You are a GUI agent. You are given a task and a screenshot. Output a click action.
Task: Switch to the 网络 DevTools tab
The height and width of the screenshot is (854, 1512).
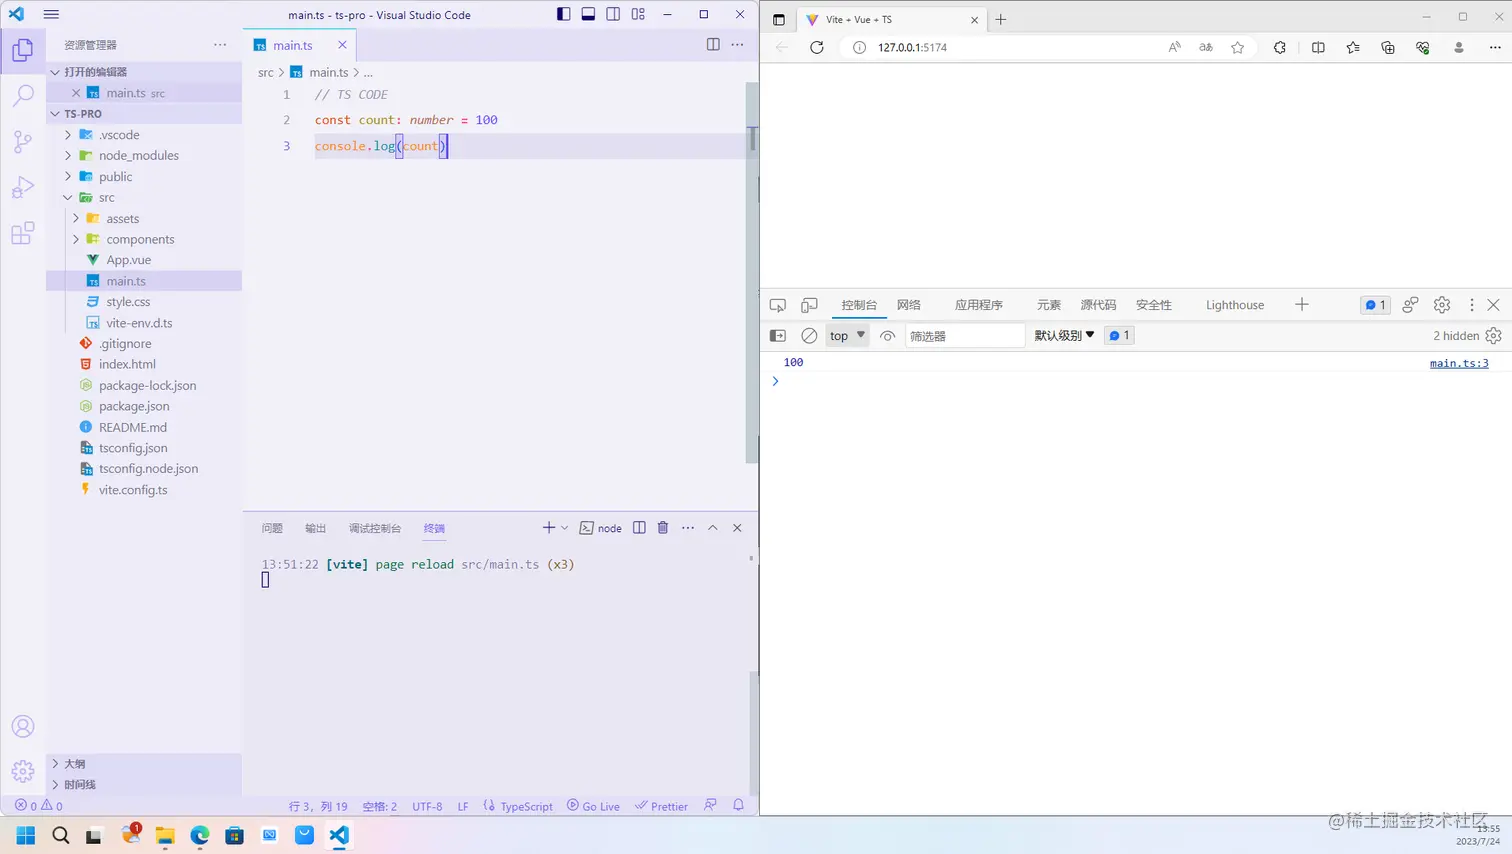[x=909, y=305]
